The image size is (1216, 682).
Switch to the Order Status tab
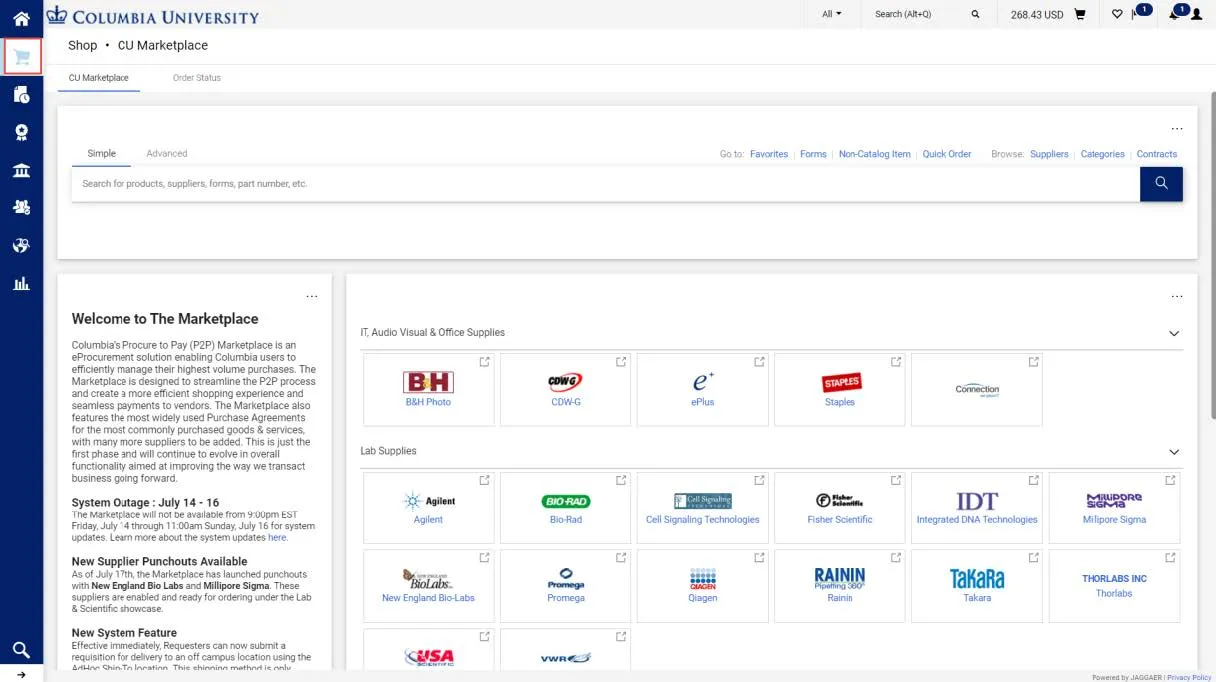197,78
